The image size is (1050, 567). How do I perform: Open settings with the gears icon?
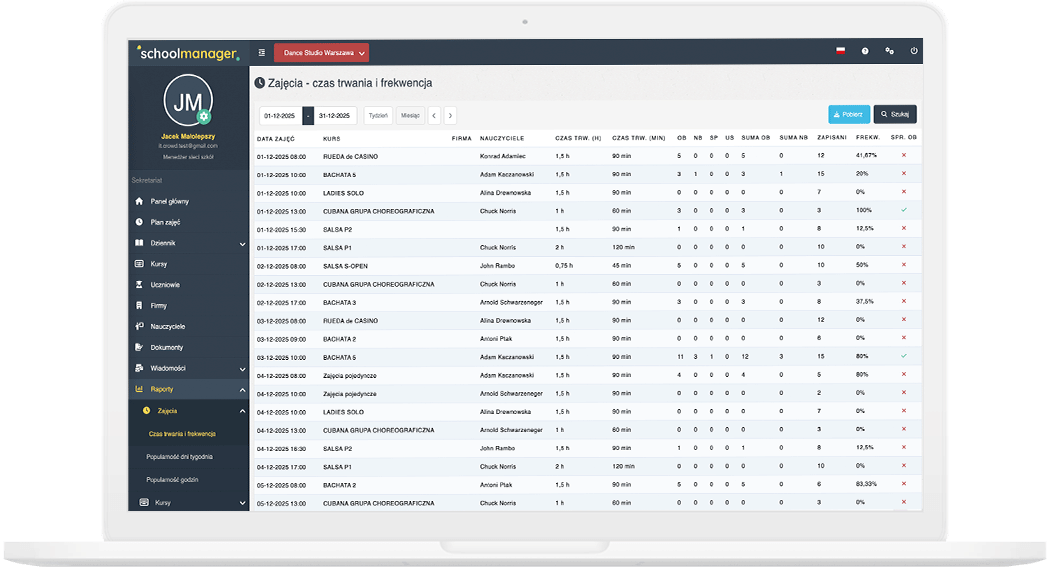[889, 51]
